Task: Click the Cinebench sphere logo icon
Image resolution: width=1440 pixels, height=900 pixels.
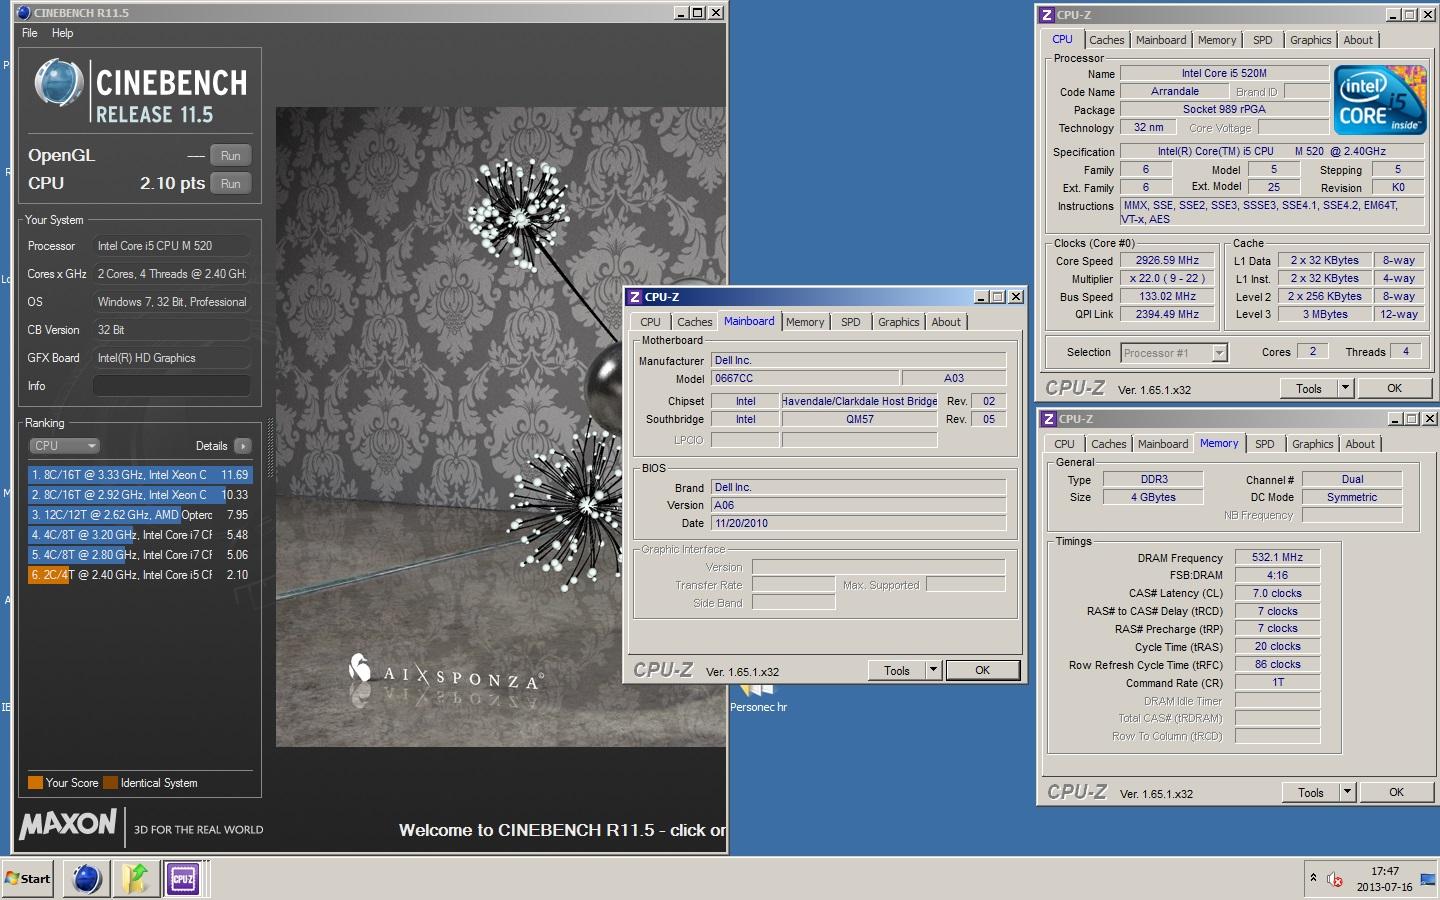Action: tap(58, 83)
